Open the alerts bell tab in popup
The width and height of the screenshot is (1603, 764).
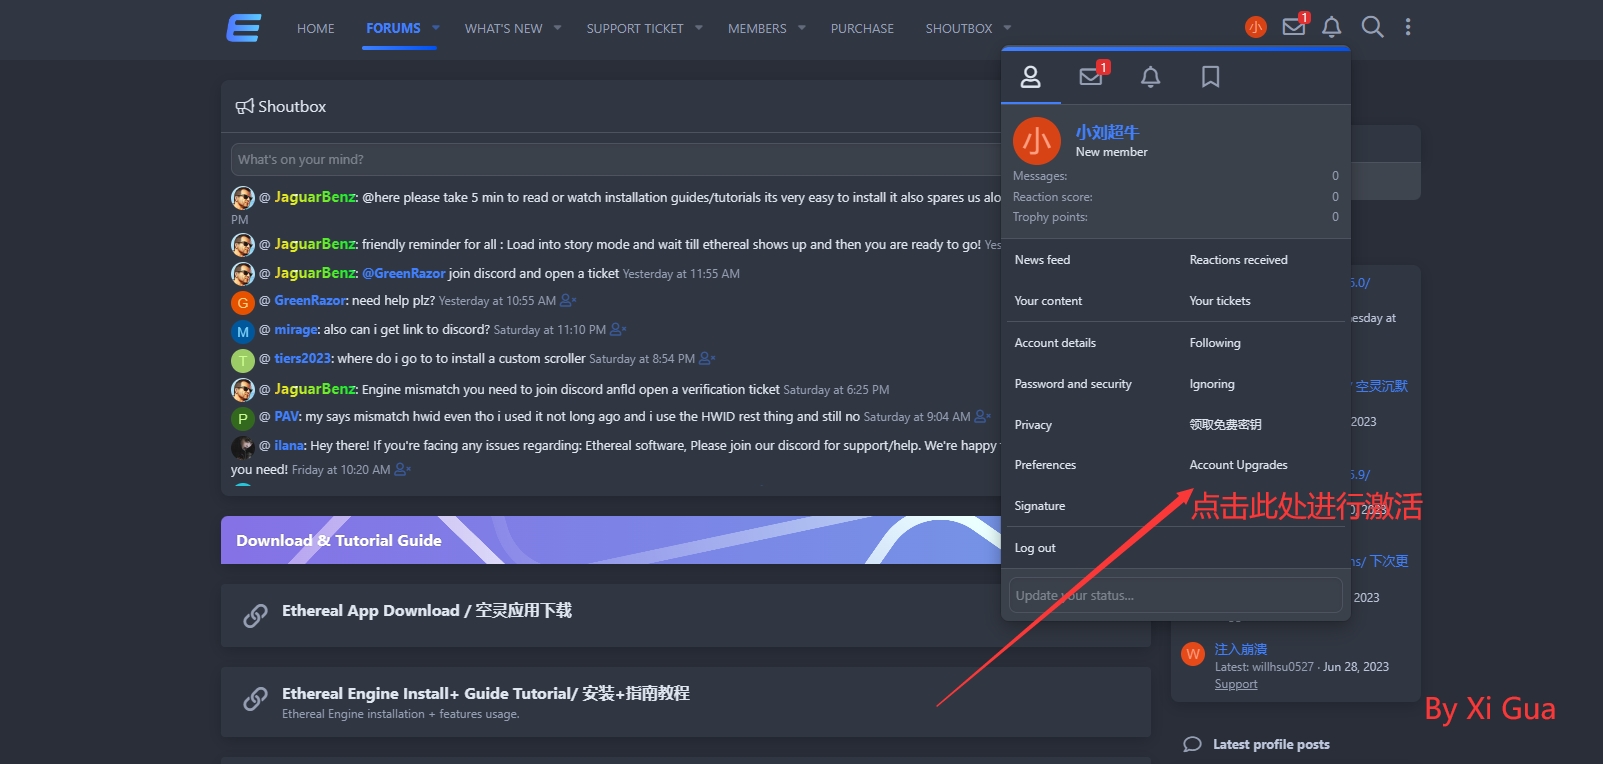pyautogui.click(x=1151, y=77)
